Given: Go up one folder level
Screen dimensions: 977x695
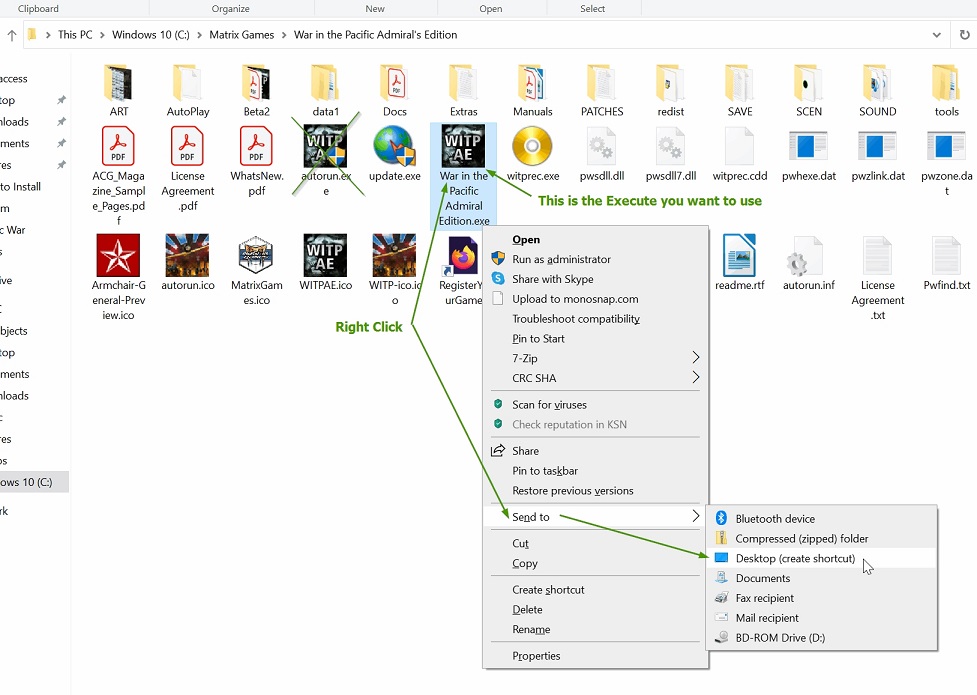Looking at the screenshot, I should click(12, 36).
